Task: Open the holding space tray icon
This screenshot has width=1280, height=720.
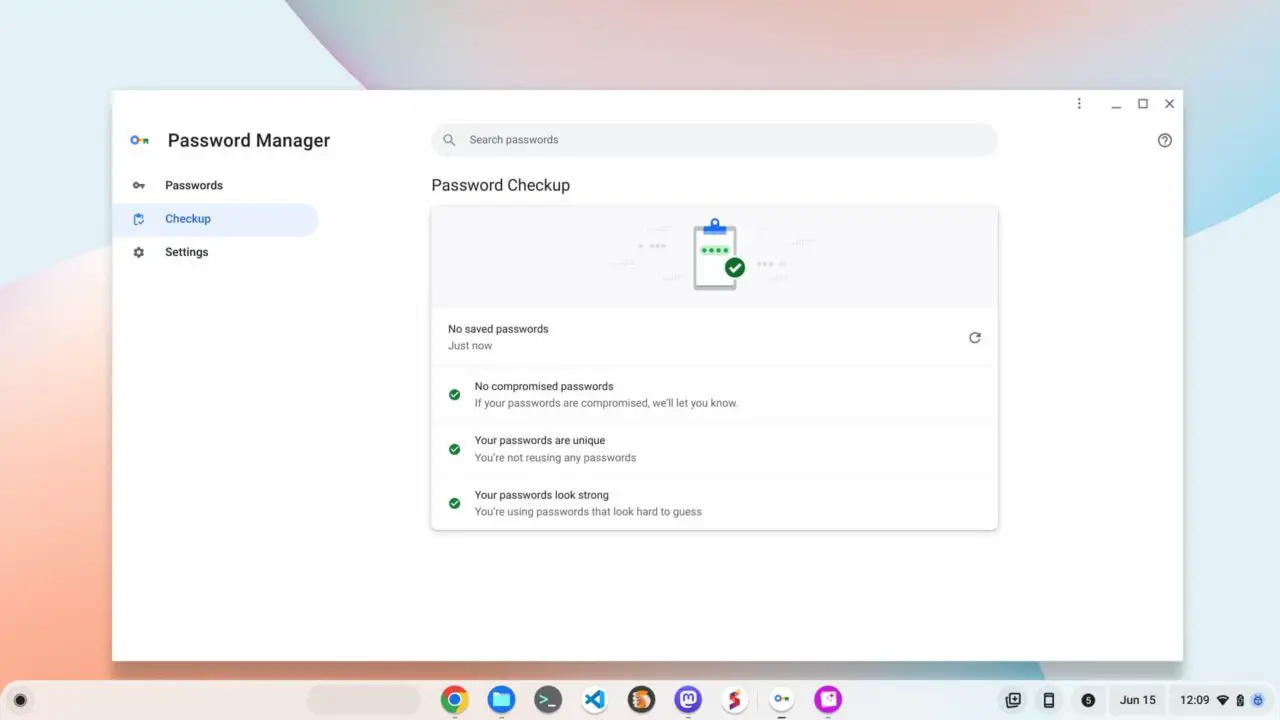Action: click(1013, 700)
